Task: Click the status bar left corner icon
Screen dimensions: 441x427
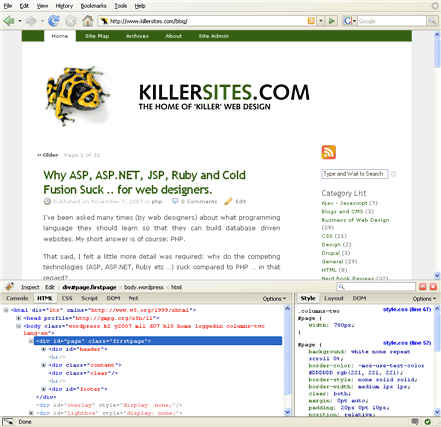Action: coord(8,422)
